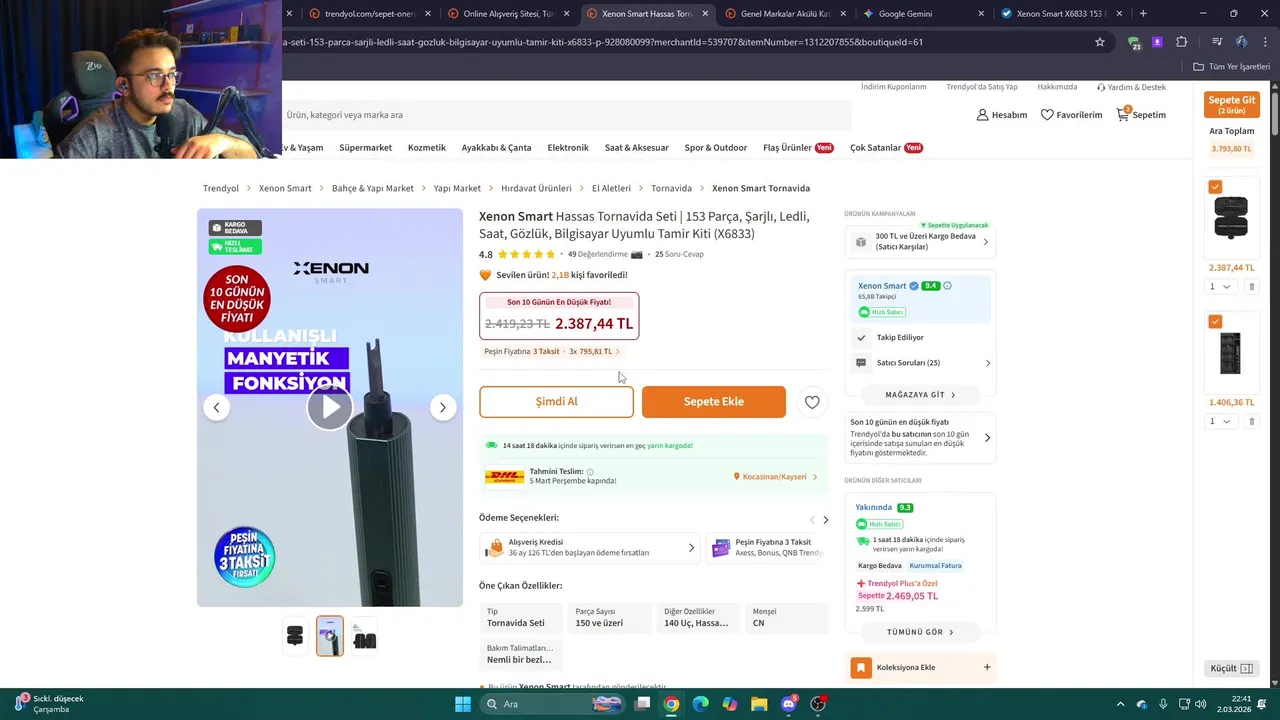The image size is (1280, 720).
Task: Open the purple download extension icon
Action: (x=1157, y=42)
